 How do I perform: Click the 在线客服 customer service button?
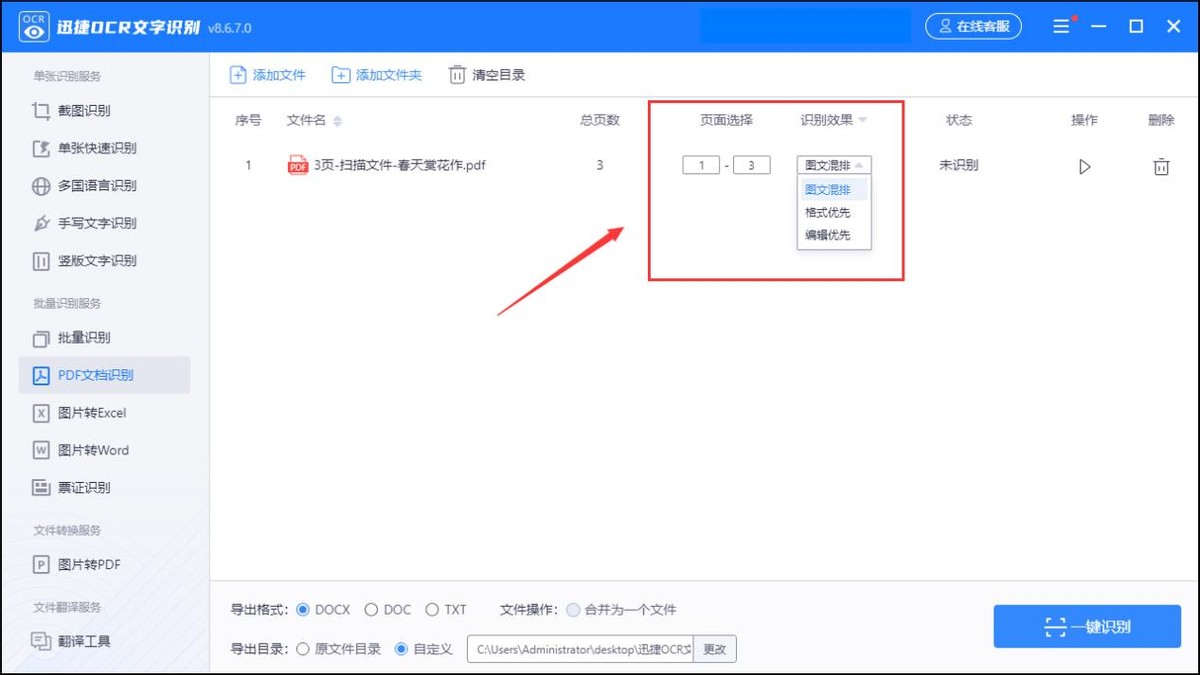coord(973,27)
